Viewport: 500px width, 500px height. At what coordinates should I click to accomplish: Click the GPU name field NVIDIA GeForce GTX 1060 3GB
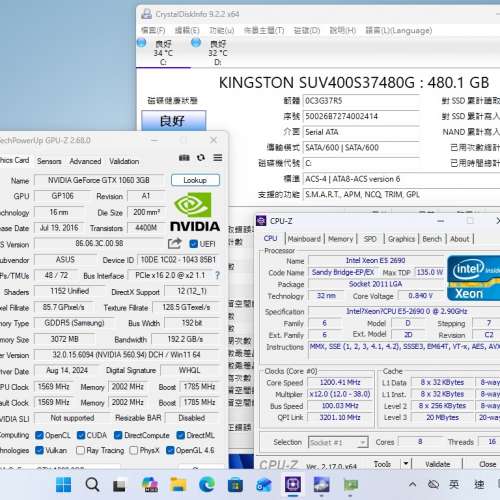tap(99, 180)
